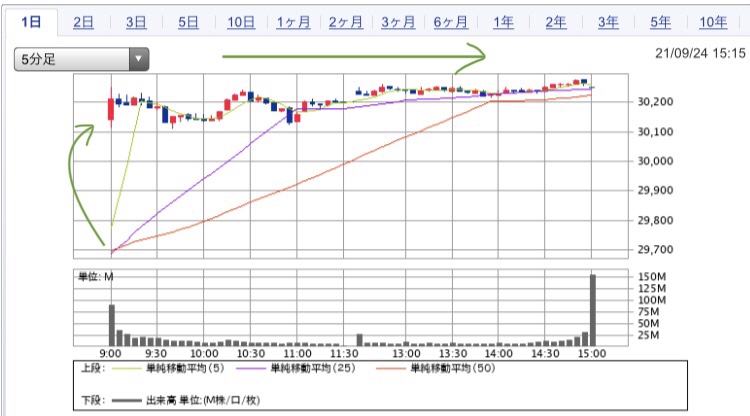Click the 14:00 time axis label
Screen dimensions: 750x416
pyautogui.click(x=498, y=354)
